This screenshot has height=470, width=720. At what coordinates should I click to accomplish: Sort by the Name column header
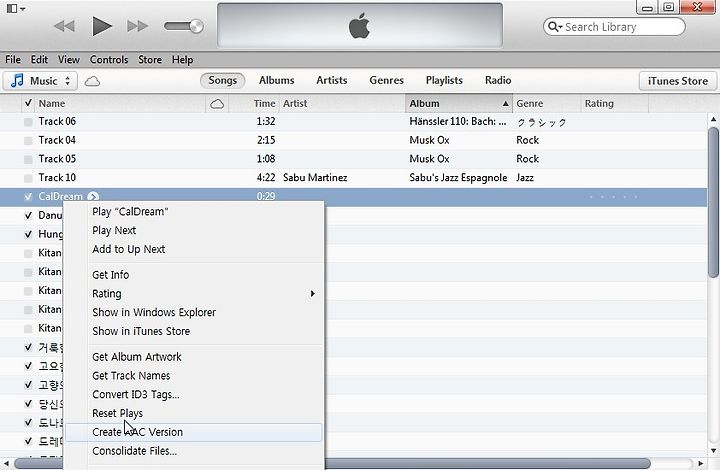coord(120,104)
